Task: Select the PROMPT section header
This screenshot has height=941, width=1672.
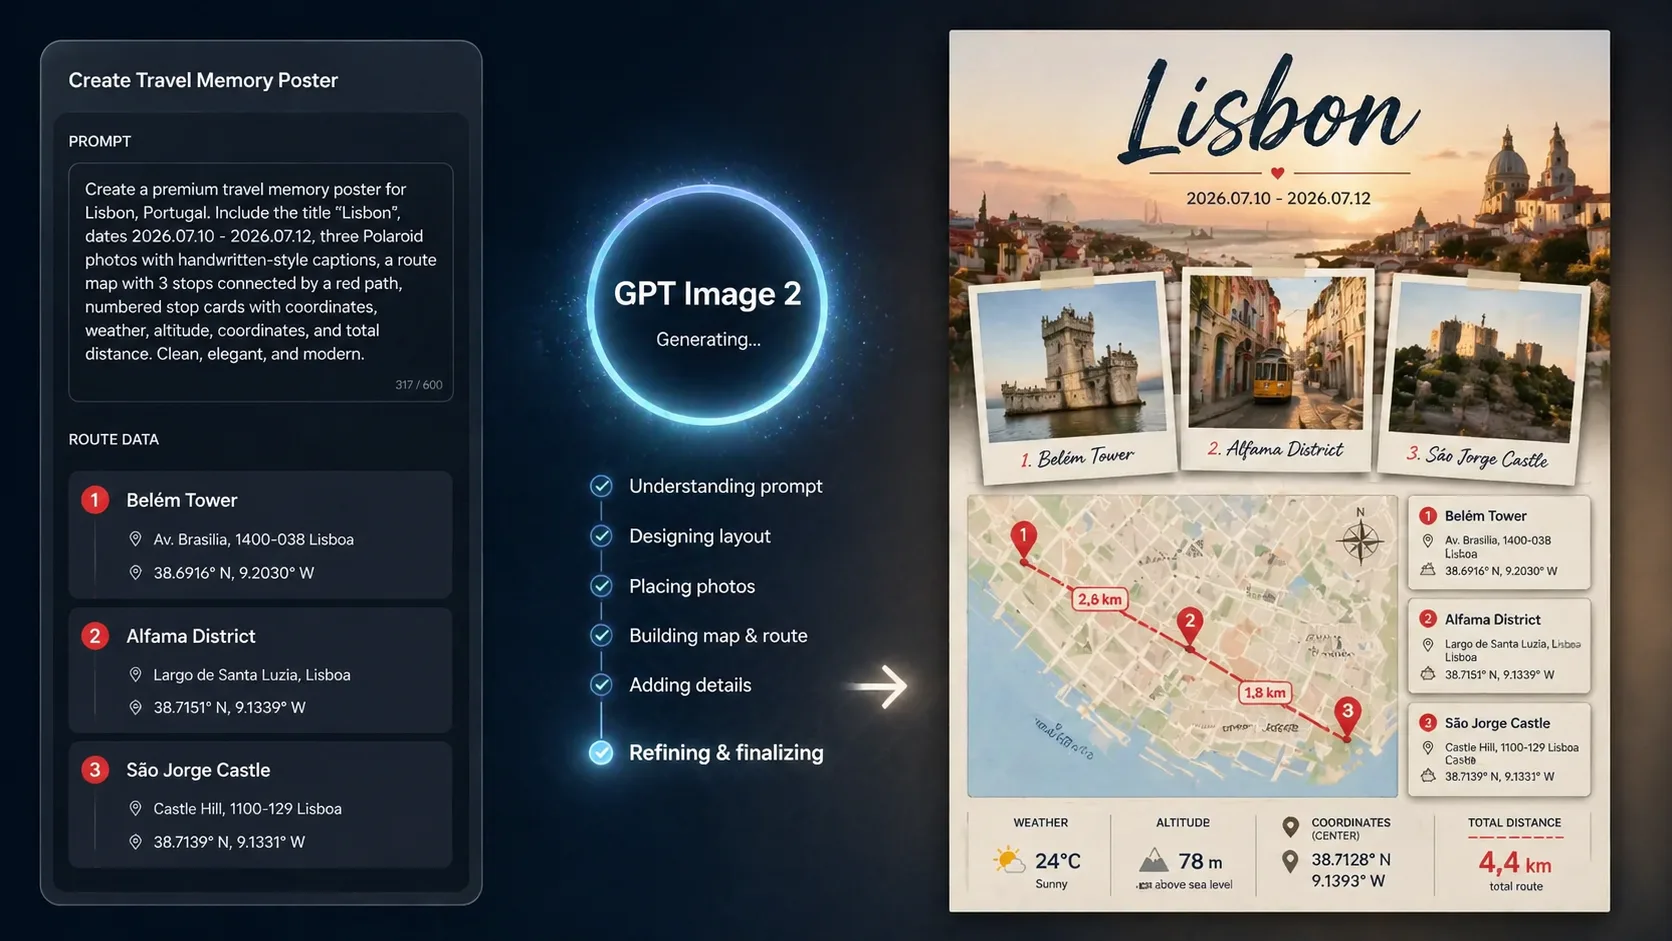Action: tap(100, 141)
